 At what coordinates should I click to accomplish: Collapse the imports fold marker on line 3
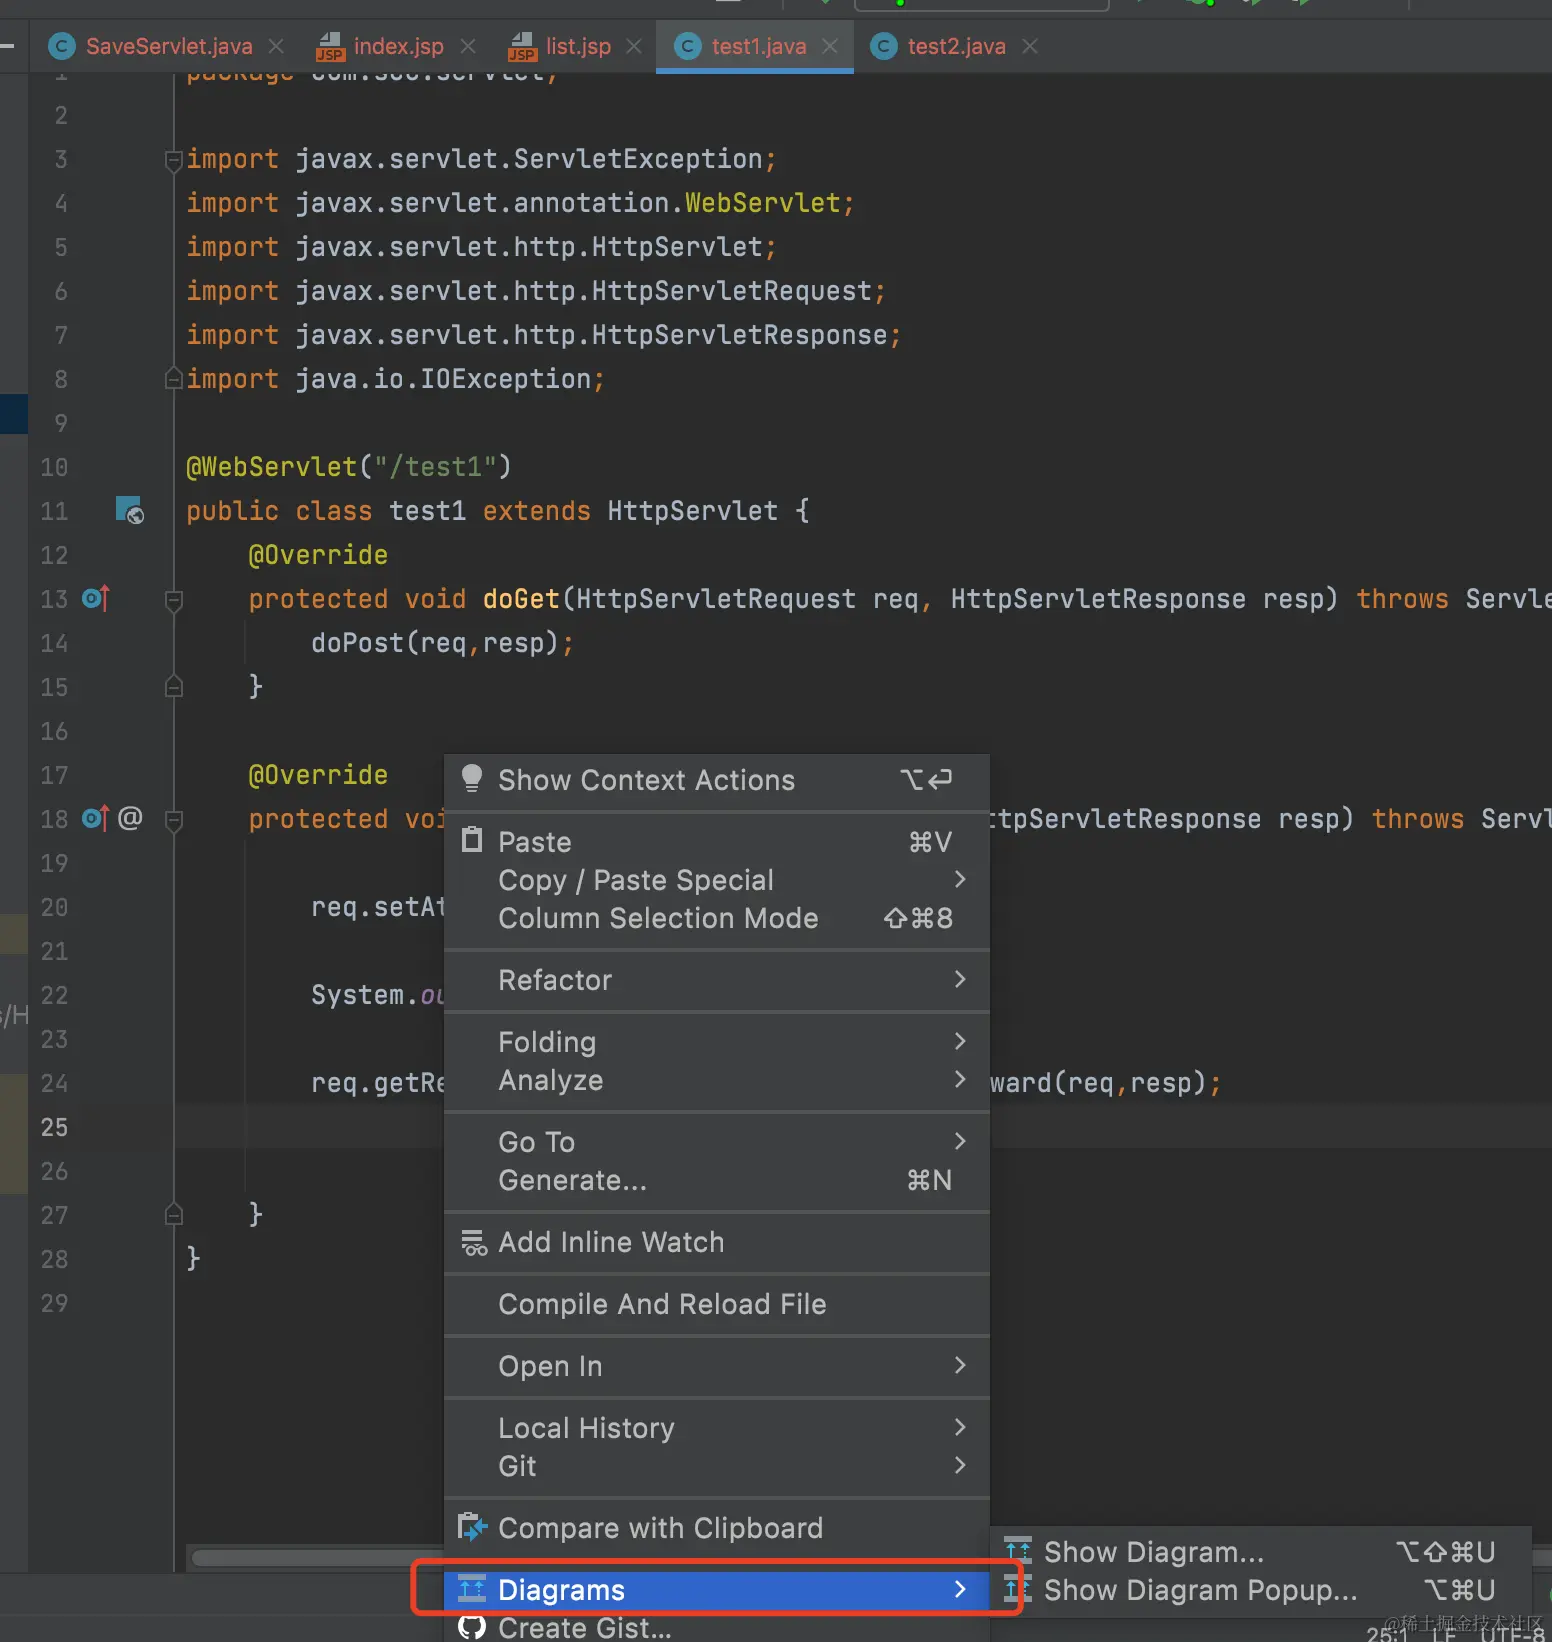click(x=174, y=159)
